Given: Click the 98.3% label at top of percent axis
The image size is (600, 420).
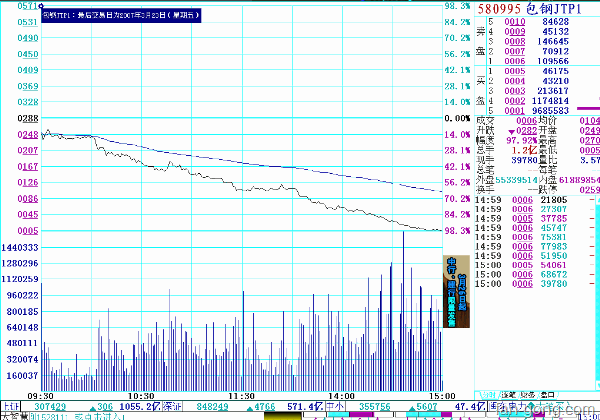Looking at the screenshot, I should tap(456, 6).
